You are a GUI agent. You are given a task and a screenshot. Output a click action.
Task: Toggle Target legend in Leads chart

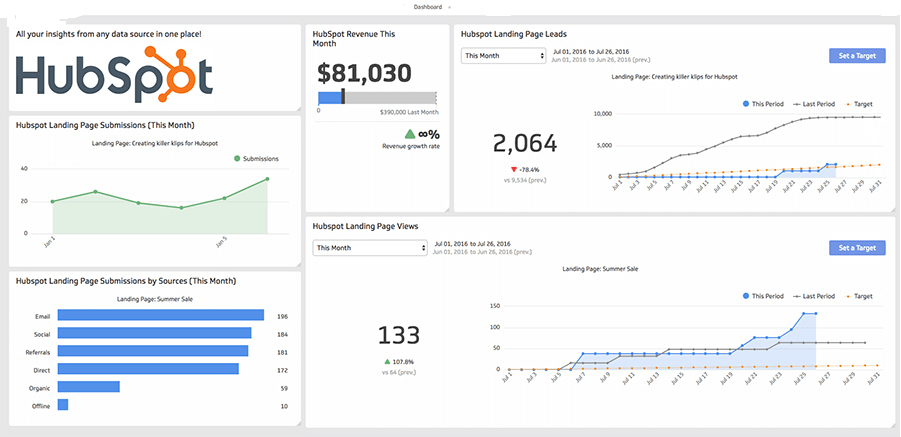click(859, 105)
